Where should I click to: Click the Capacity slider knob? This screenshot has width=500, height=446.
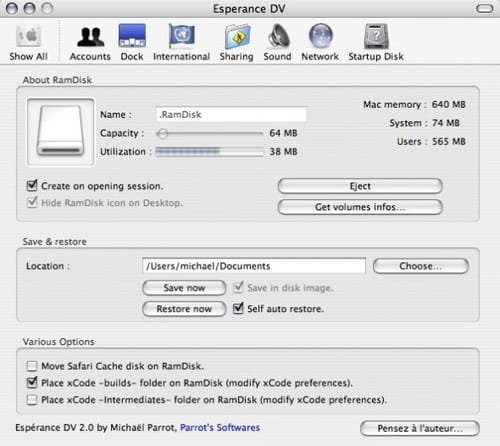tap(163, 134)
